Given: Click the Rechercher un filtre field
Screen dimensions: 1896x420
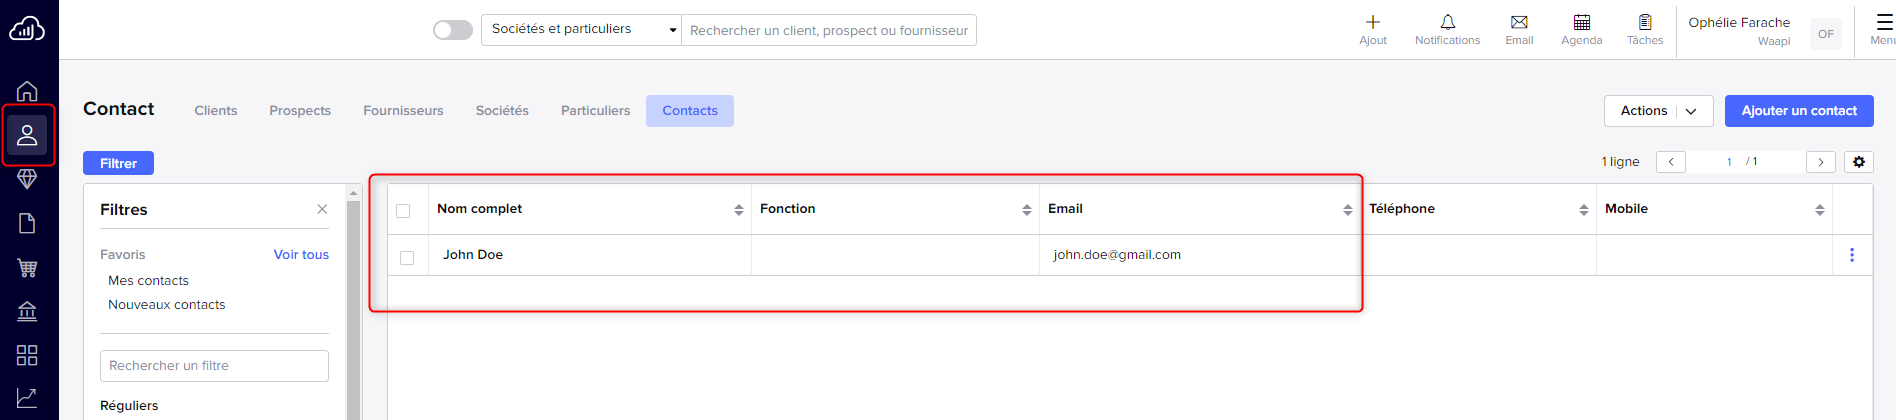Looking at the screenshot, I should [214, 366].
